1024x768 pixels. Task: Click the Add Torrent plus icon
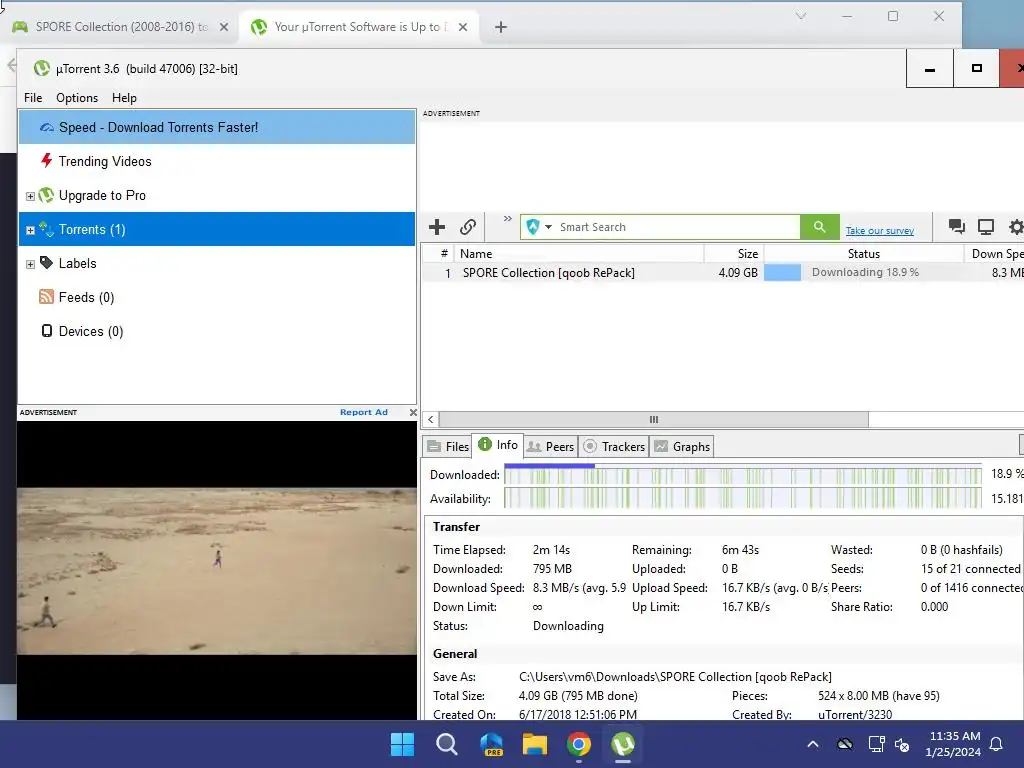[437, 227]
